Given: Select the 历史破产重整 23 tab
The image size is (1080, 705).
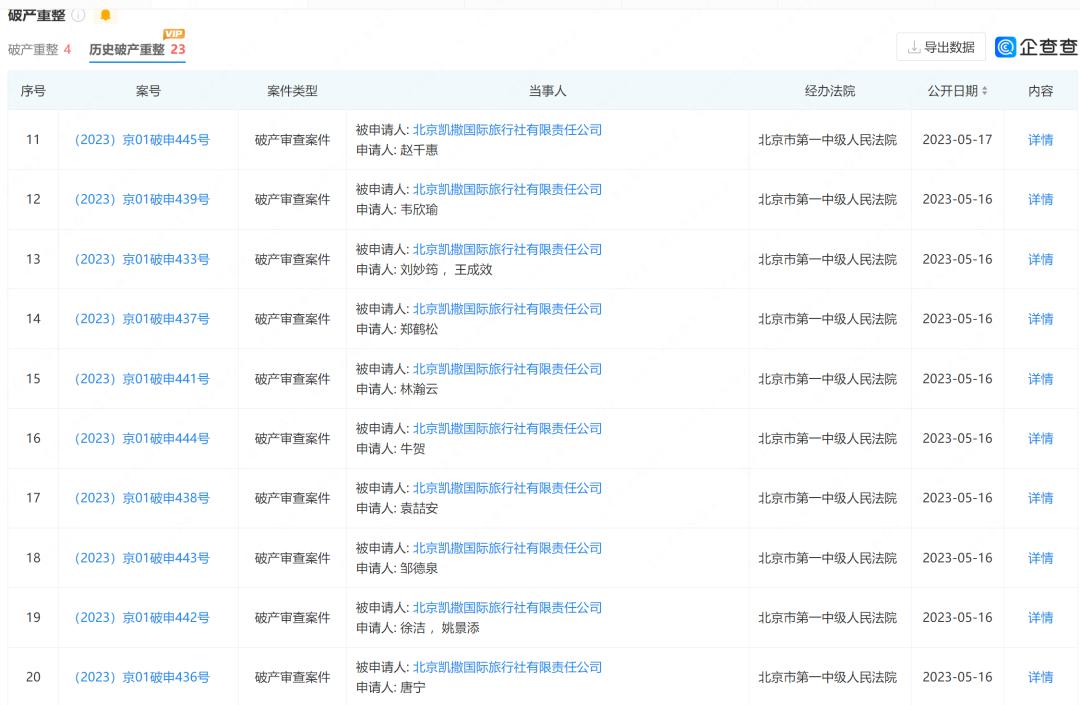Looking at the screenshot, I should pyautogui.click(x=137, y=49).
